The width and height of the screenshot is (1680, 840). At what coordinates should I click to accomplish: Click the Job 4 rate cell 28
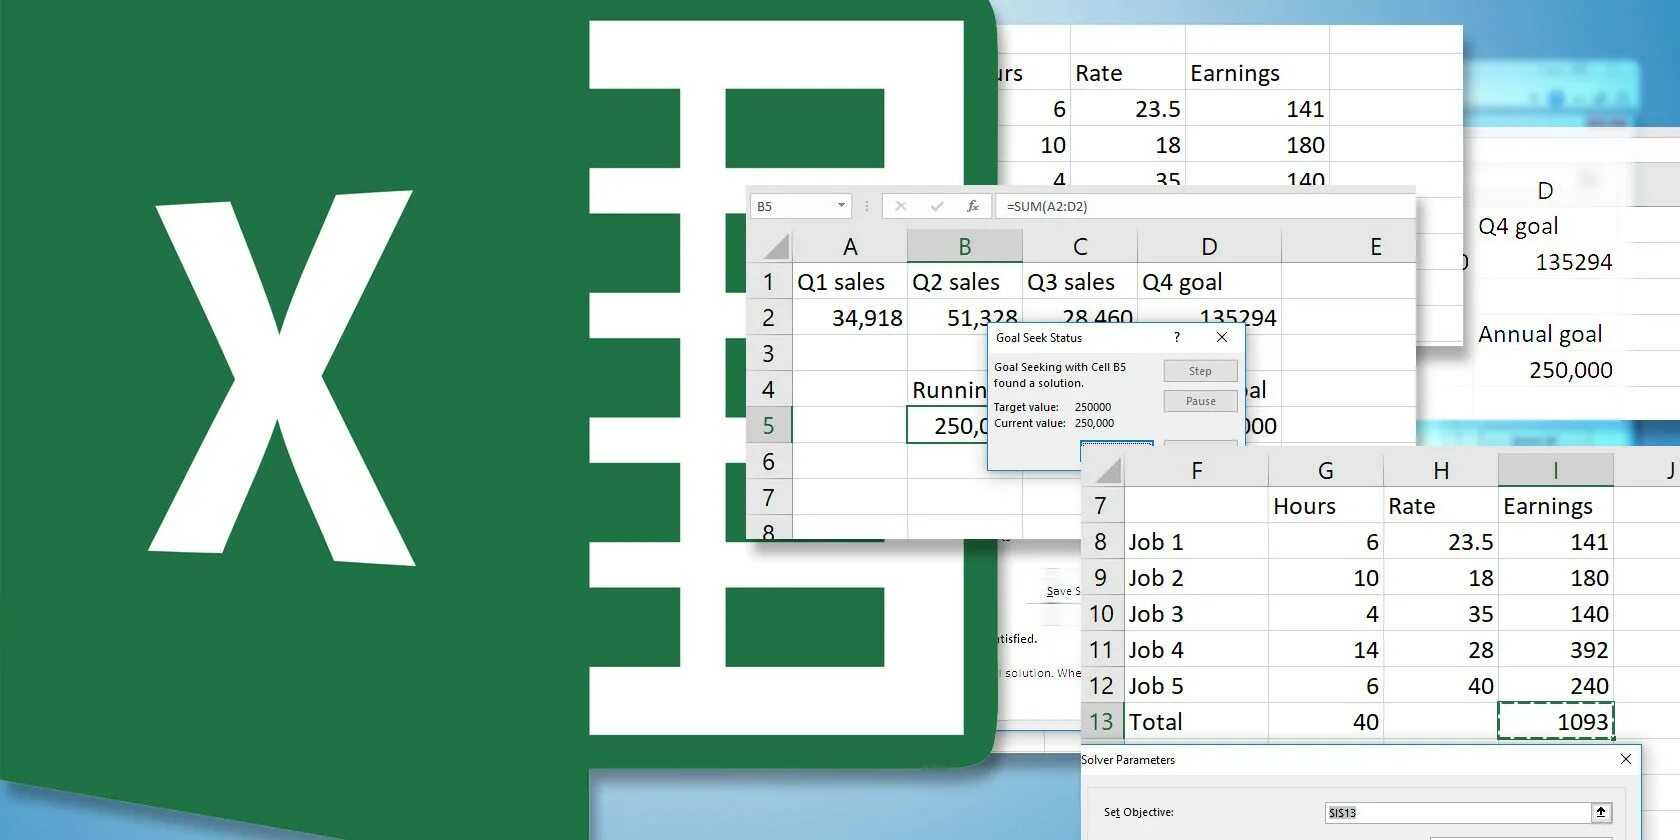click(x=1441, y=650)
